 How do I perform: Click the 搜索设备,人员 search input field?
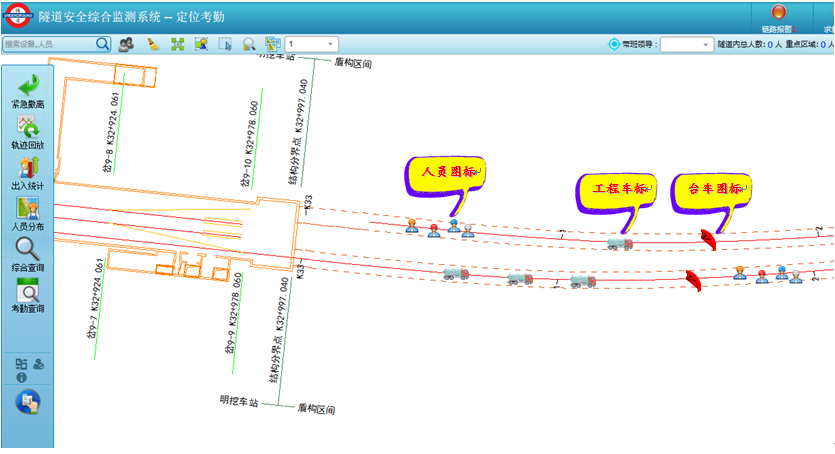48,44
